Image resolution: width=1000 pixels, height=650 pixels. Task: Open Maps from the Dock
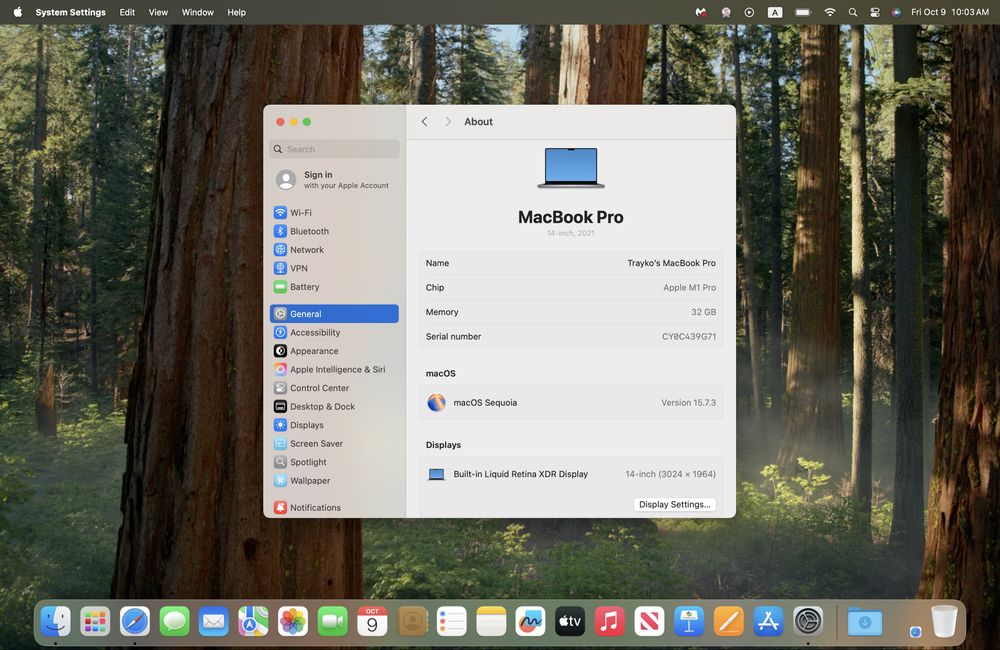pyautogui.click(x=253, y=621)
